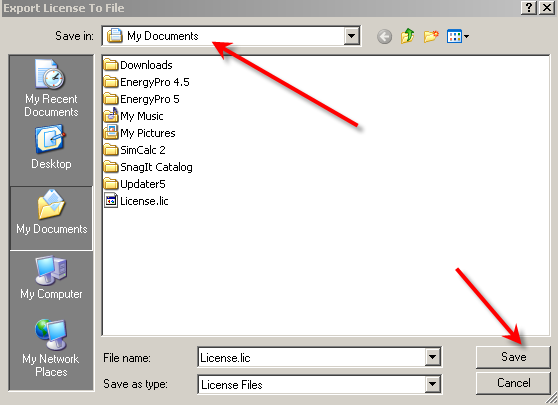Screen dimensions: 558x405
Task: Create a new folder
Action: 431,36
